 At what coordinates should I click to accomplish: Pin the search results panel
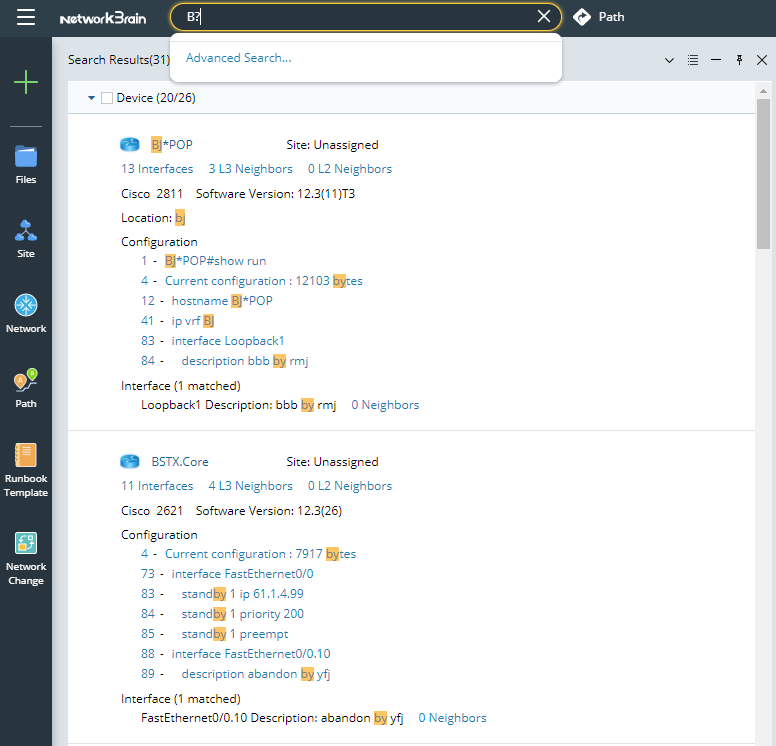[739, 60]
